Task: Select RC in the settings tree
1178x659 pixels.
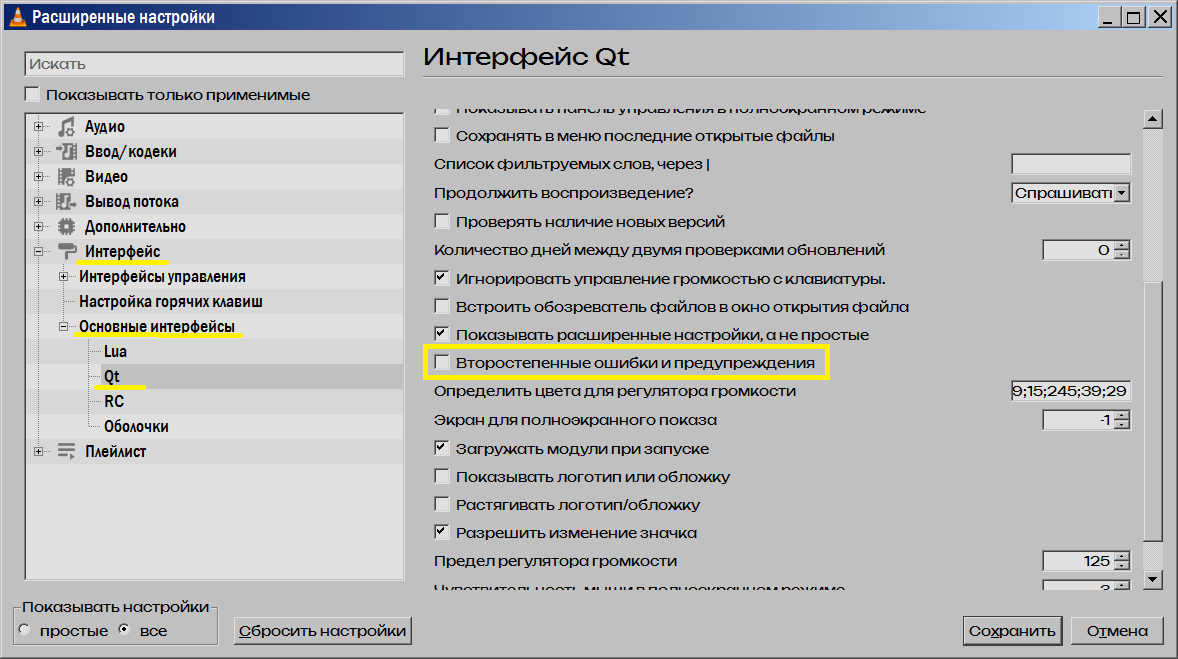Action: point(113,401)
